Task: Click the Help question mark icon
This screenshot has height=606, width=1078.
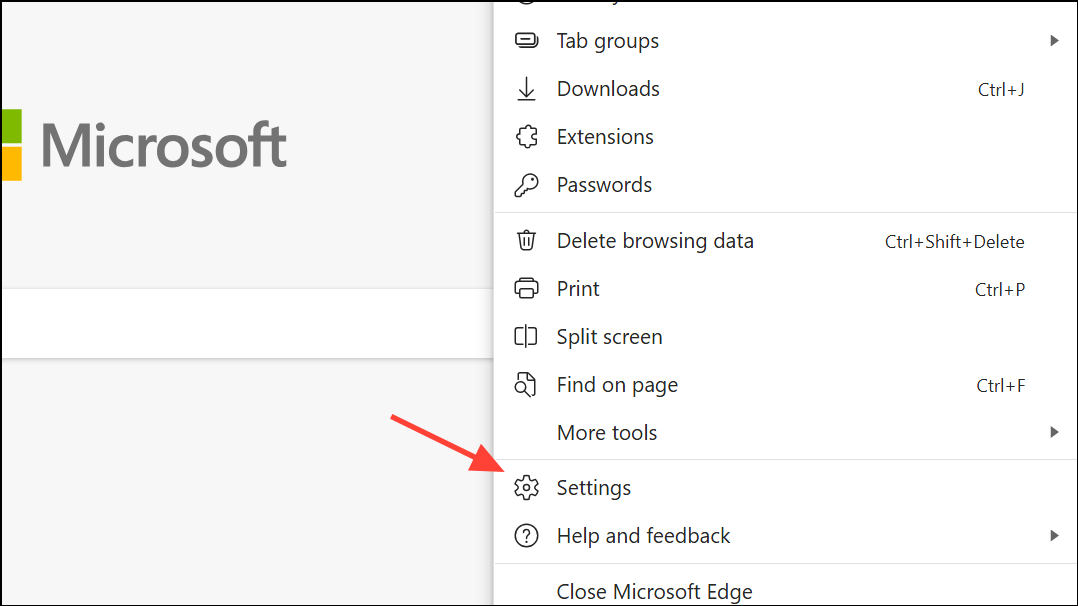Action: click(x=527, y=536)
